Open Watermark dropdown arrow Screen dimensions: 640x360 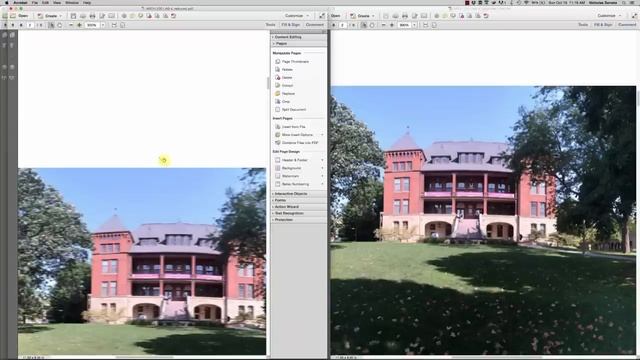pyautogui.click(x=322, y=176)
